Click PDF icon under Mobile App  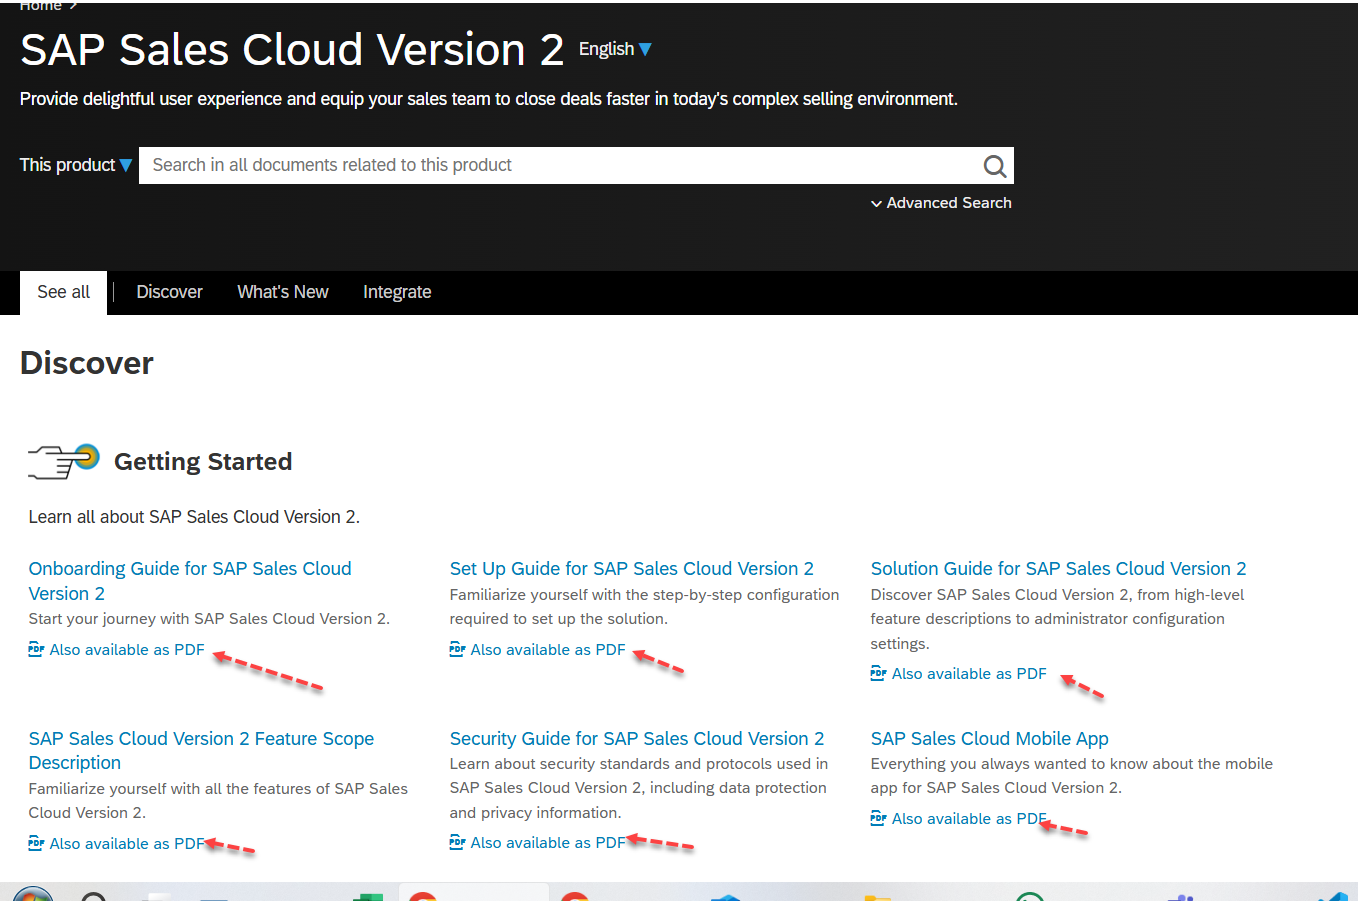(x=878, y=819)
